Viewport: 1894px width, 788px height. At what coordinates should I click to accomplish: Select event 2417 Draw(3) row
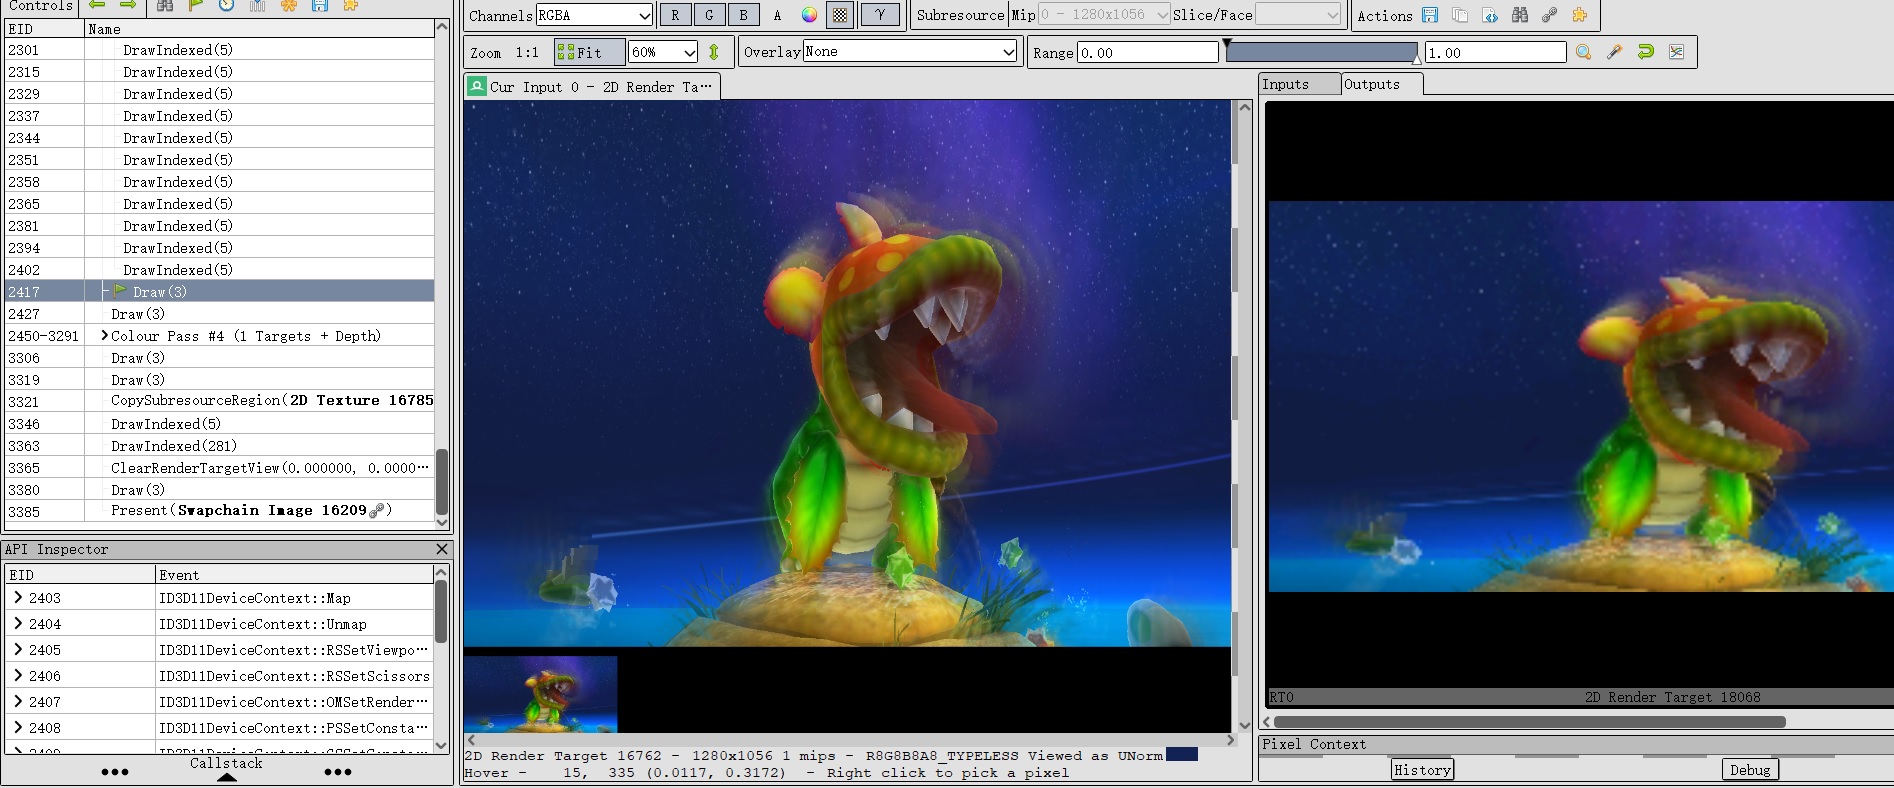pyautogui.click(x=219, y=291)
